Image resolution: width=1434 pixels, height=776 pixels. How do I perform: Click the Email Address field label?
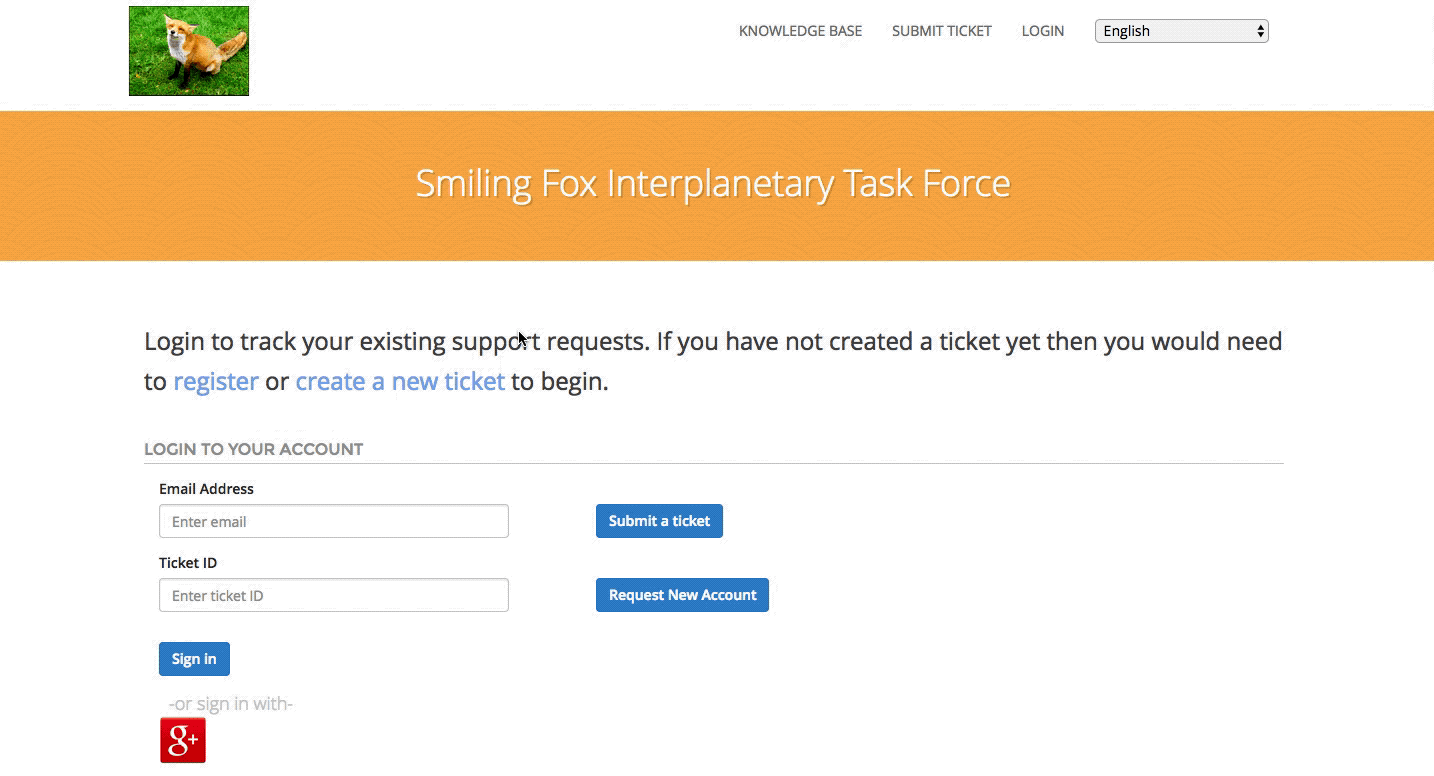coord(206,489)
